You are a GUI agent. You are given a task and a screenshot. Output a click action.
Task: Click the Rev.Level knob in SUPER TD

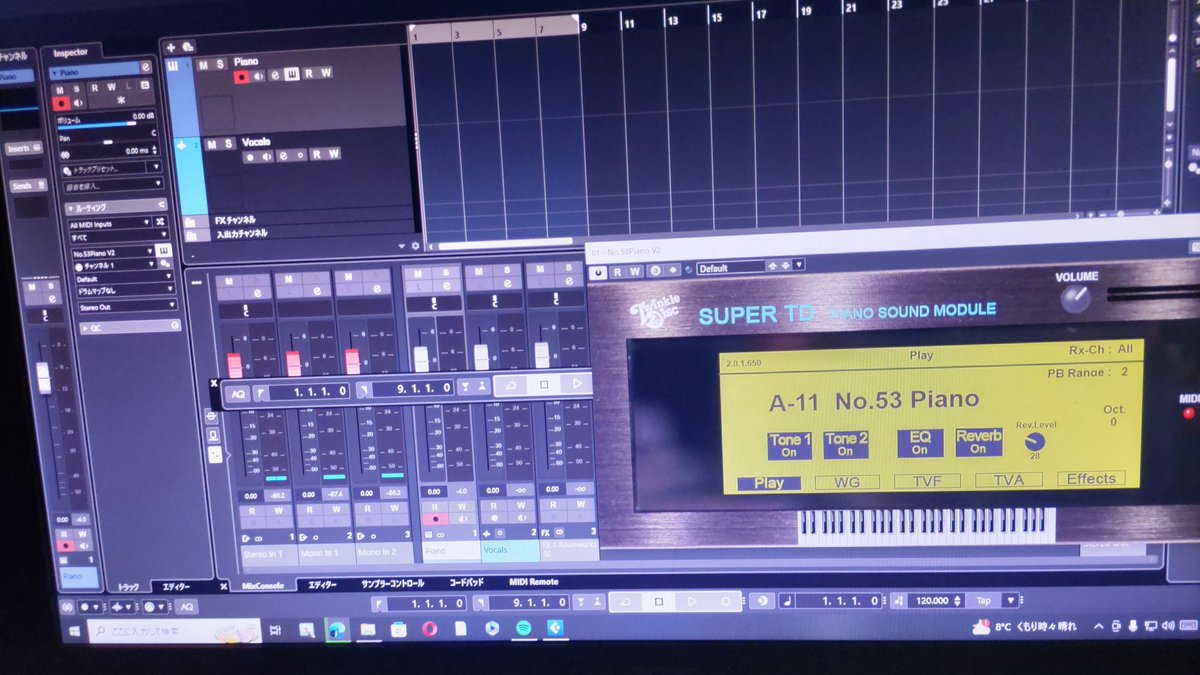[1033, 441]
